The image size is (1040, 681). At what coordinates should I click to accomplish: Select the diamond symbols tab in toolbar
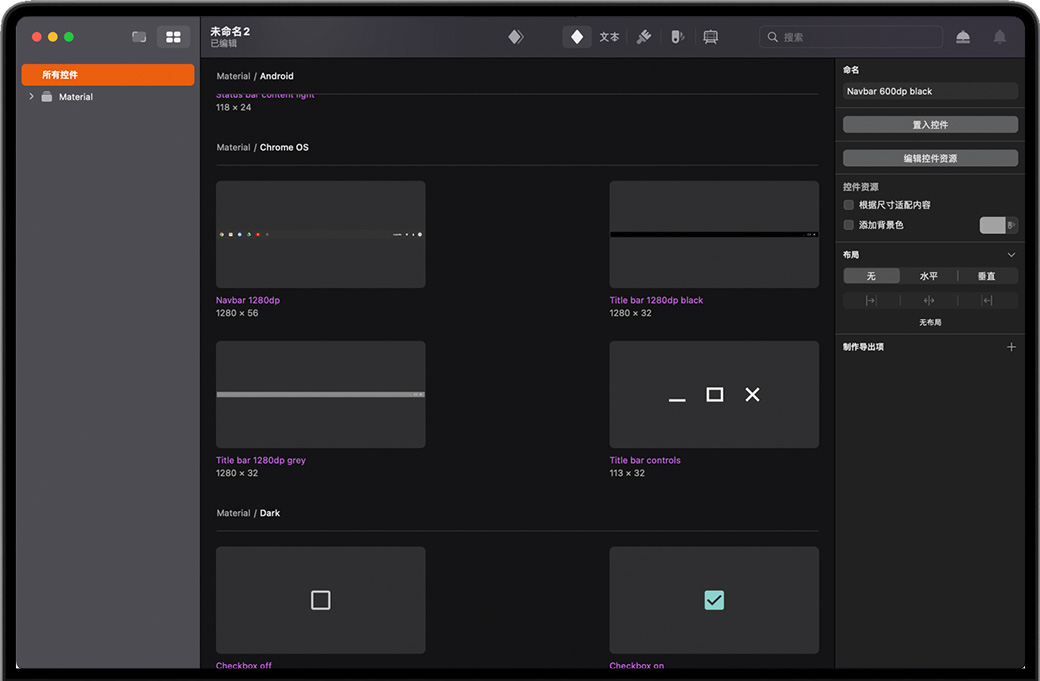577,37
